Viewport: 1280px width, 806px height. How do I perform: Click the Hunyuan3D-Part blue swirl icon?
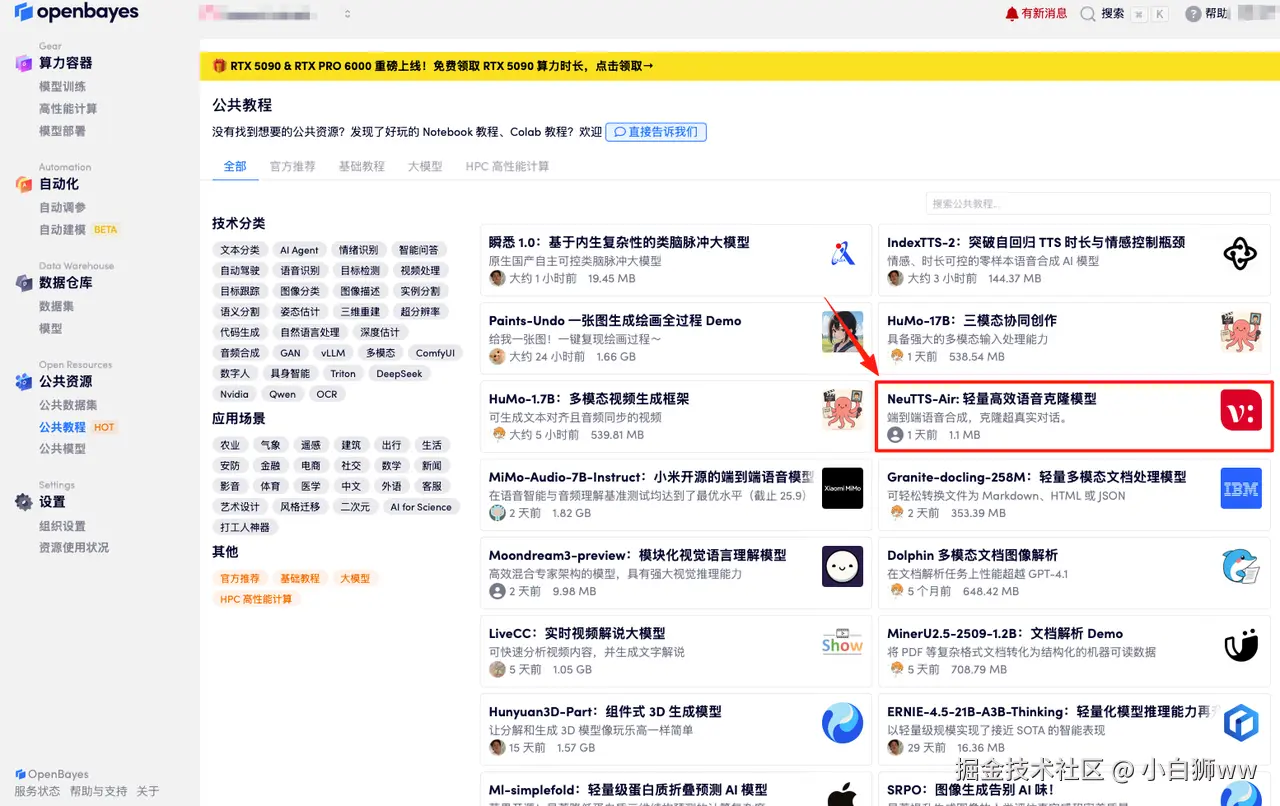(x=843, y=723)
